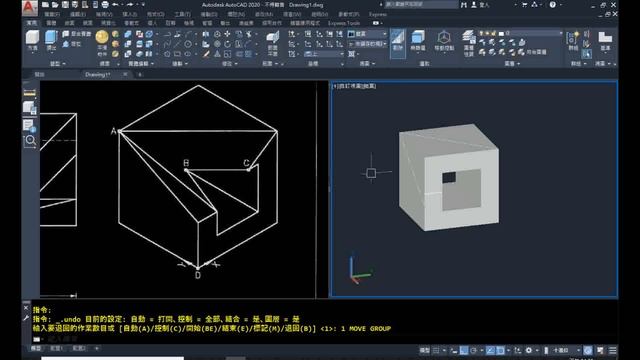Expand the 修改 Modify panel
This screenshot has width=640, height=360.
tap(229, 64)
